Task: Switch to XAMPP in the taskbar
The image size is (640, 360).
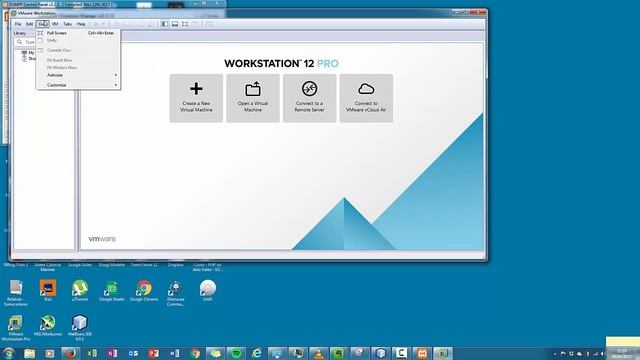Action: click(x=422, y=353)
